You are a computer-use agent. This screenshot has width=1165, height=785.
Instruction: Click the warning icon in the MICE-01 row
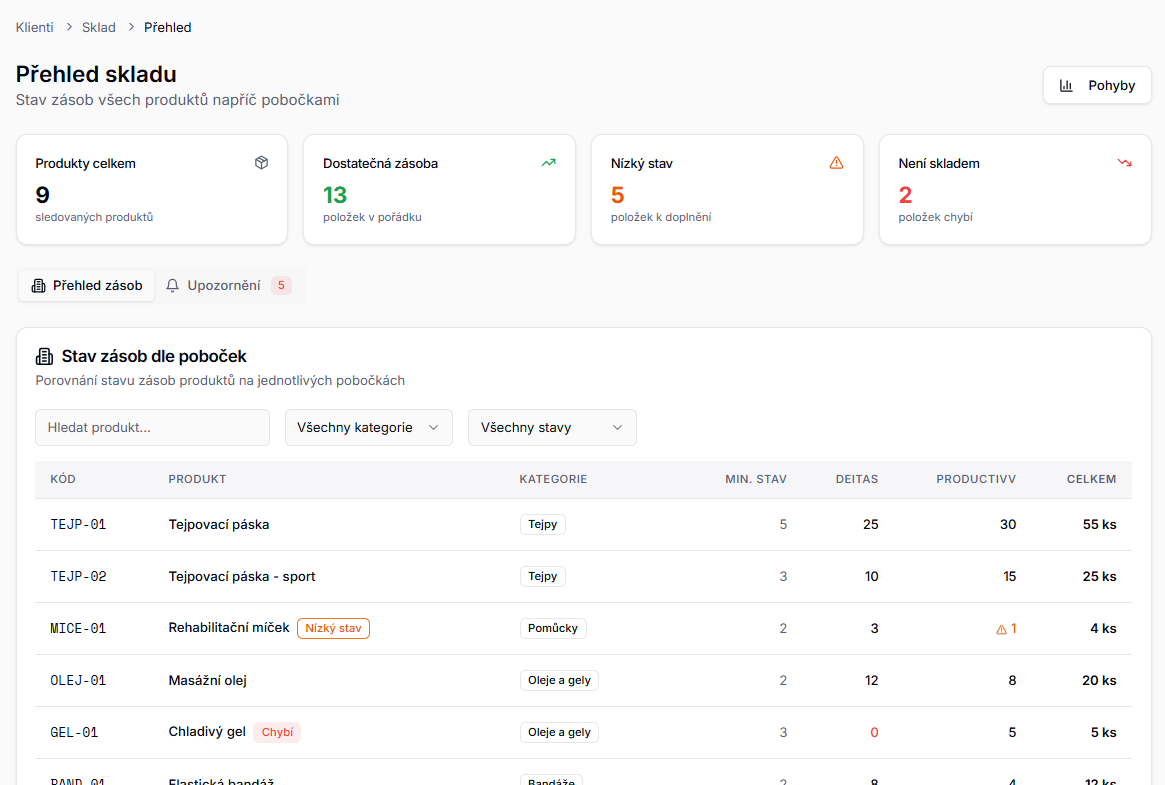(x=1001, y=629)
